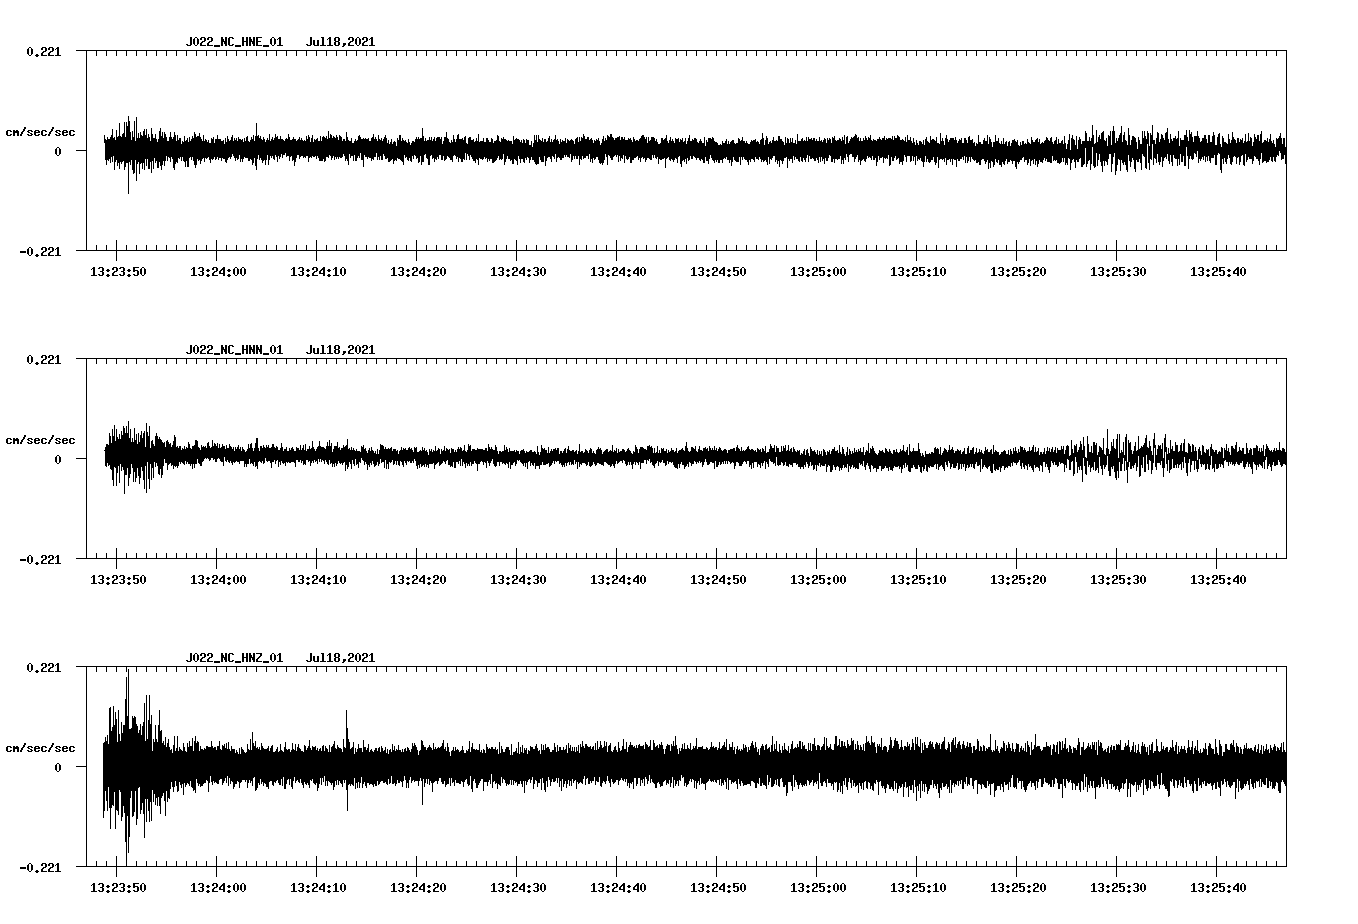Viewport: 1358px width, 924px height.
Task: Click time label 13:25:20 under HNE plot
Action: pos(1018,271)
